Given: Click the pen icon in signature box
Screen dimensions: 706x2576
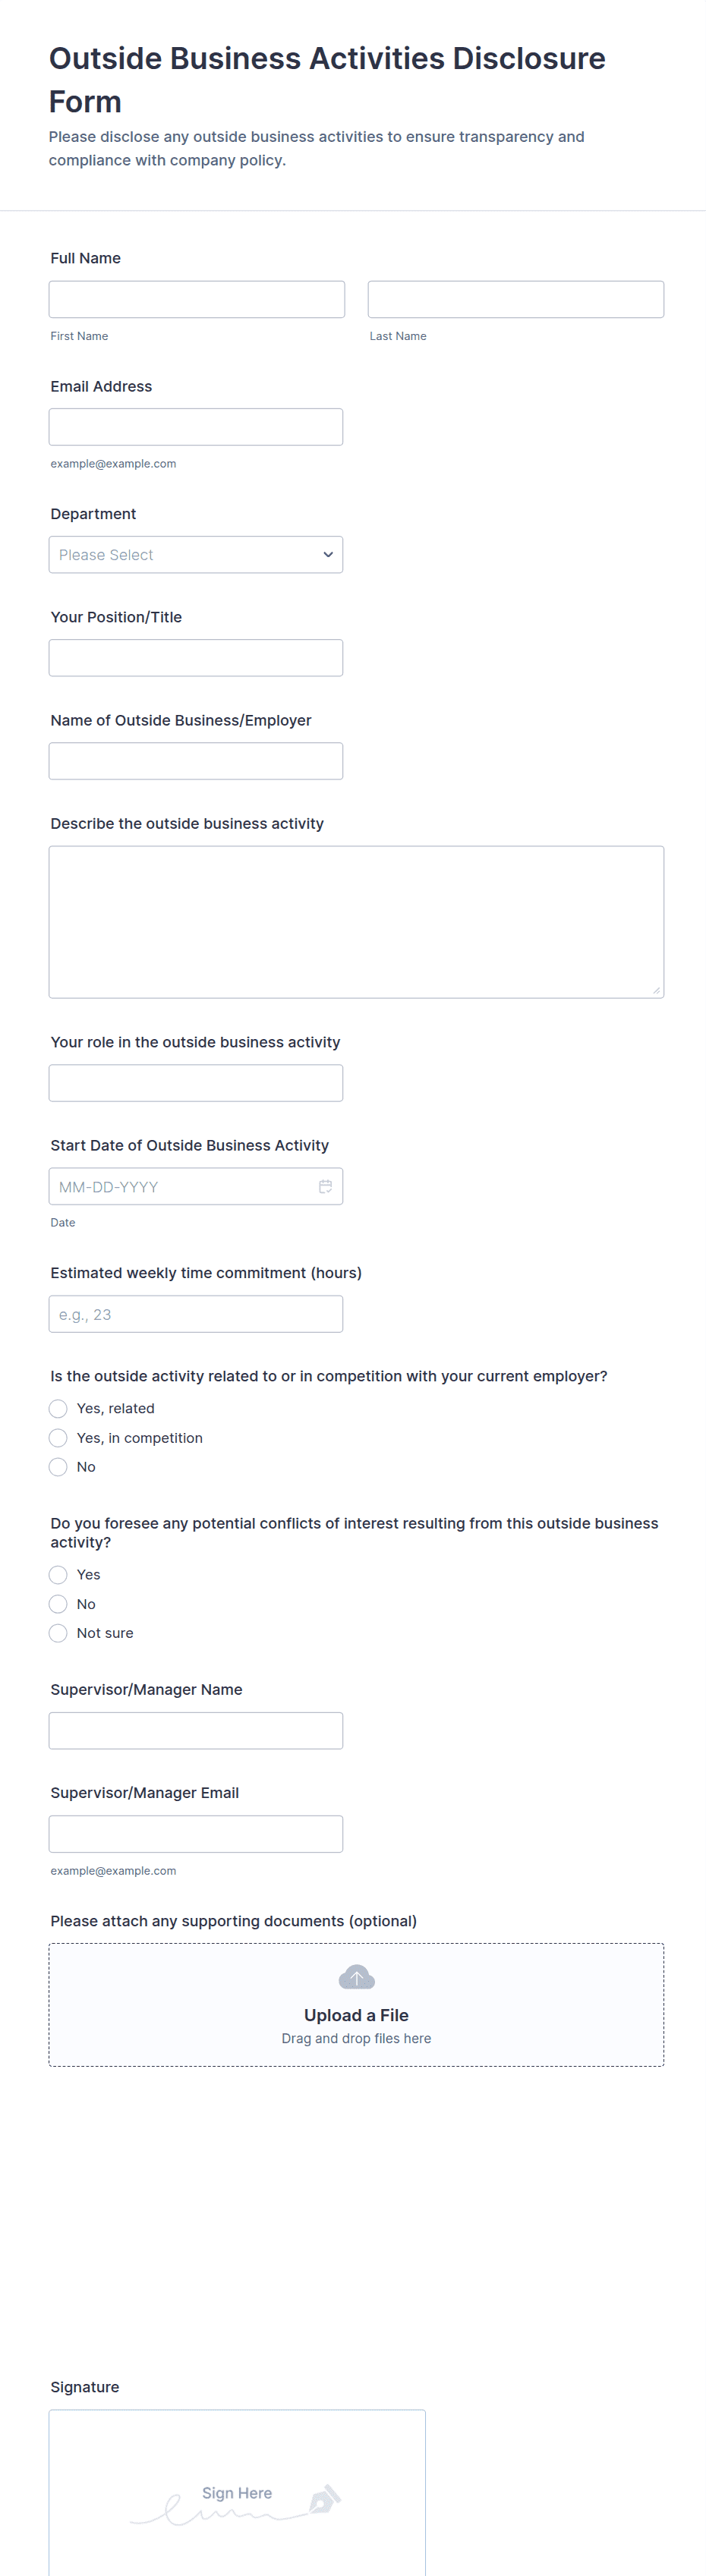Looking at the screenshot, I should click(324, 2499).
